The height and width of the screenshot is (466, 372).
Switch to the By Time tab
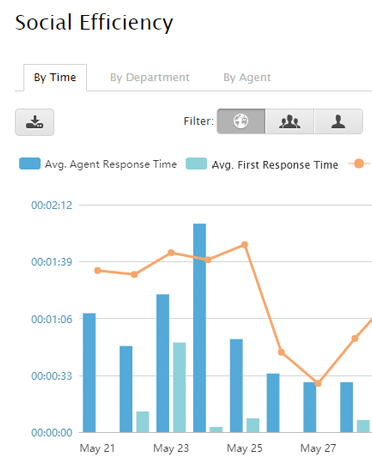pos(55,77)
